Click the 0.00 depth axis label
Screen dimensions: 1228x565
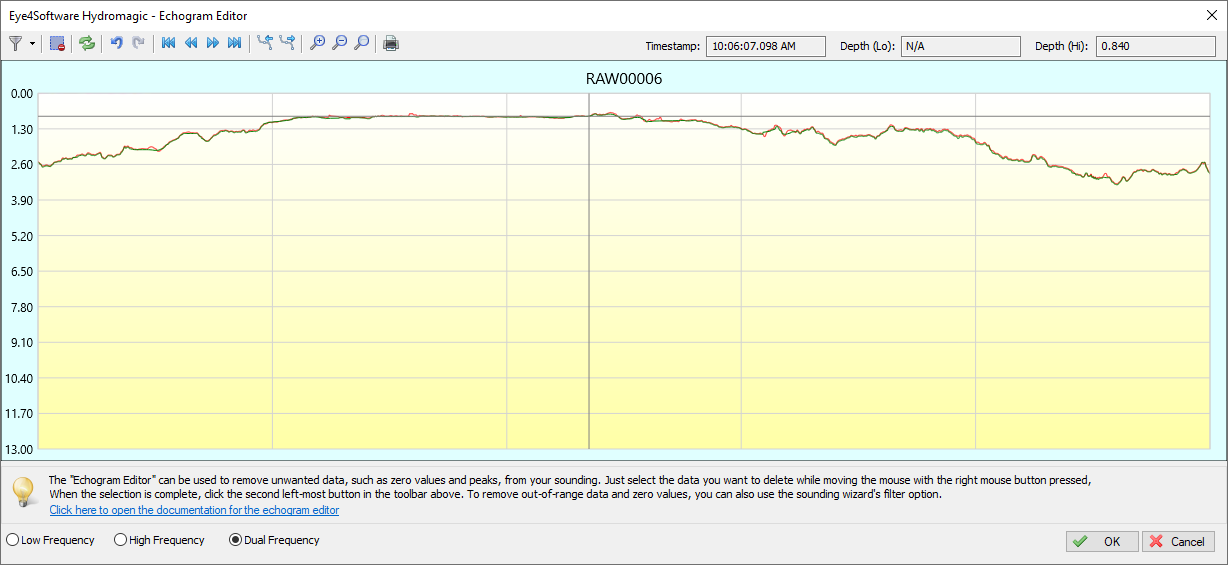20,93
